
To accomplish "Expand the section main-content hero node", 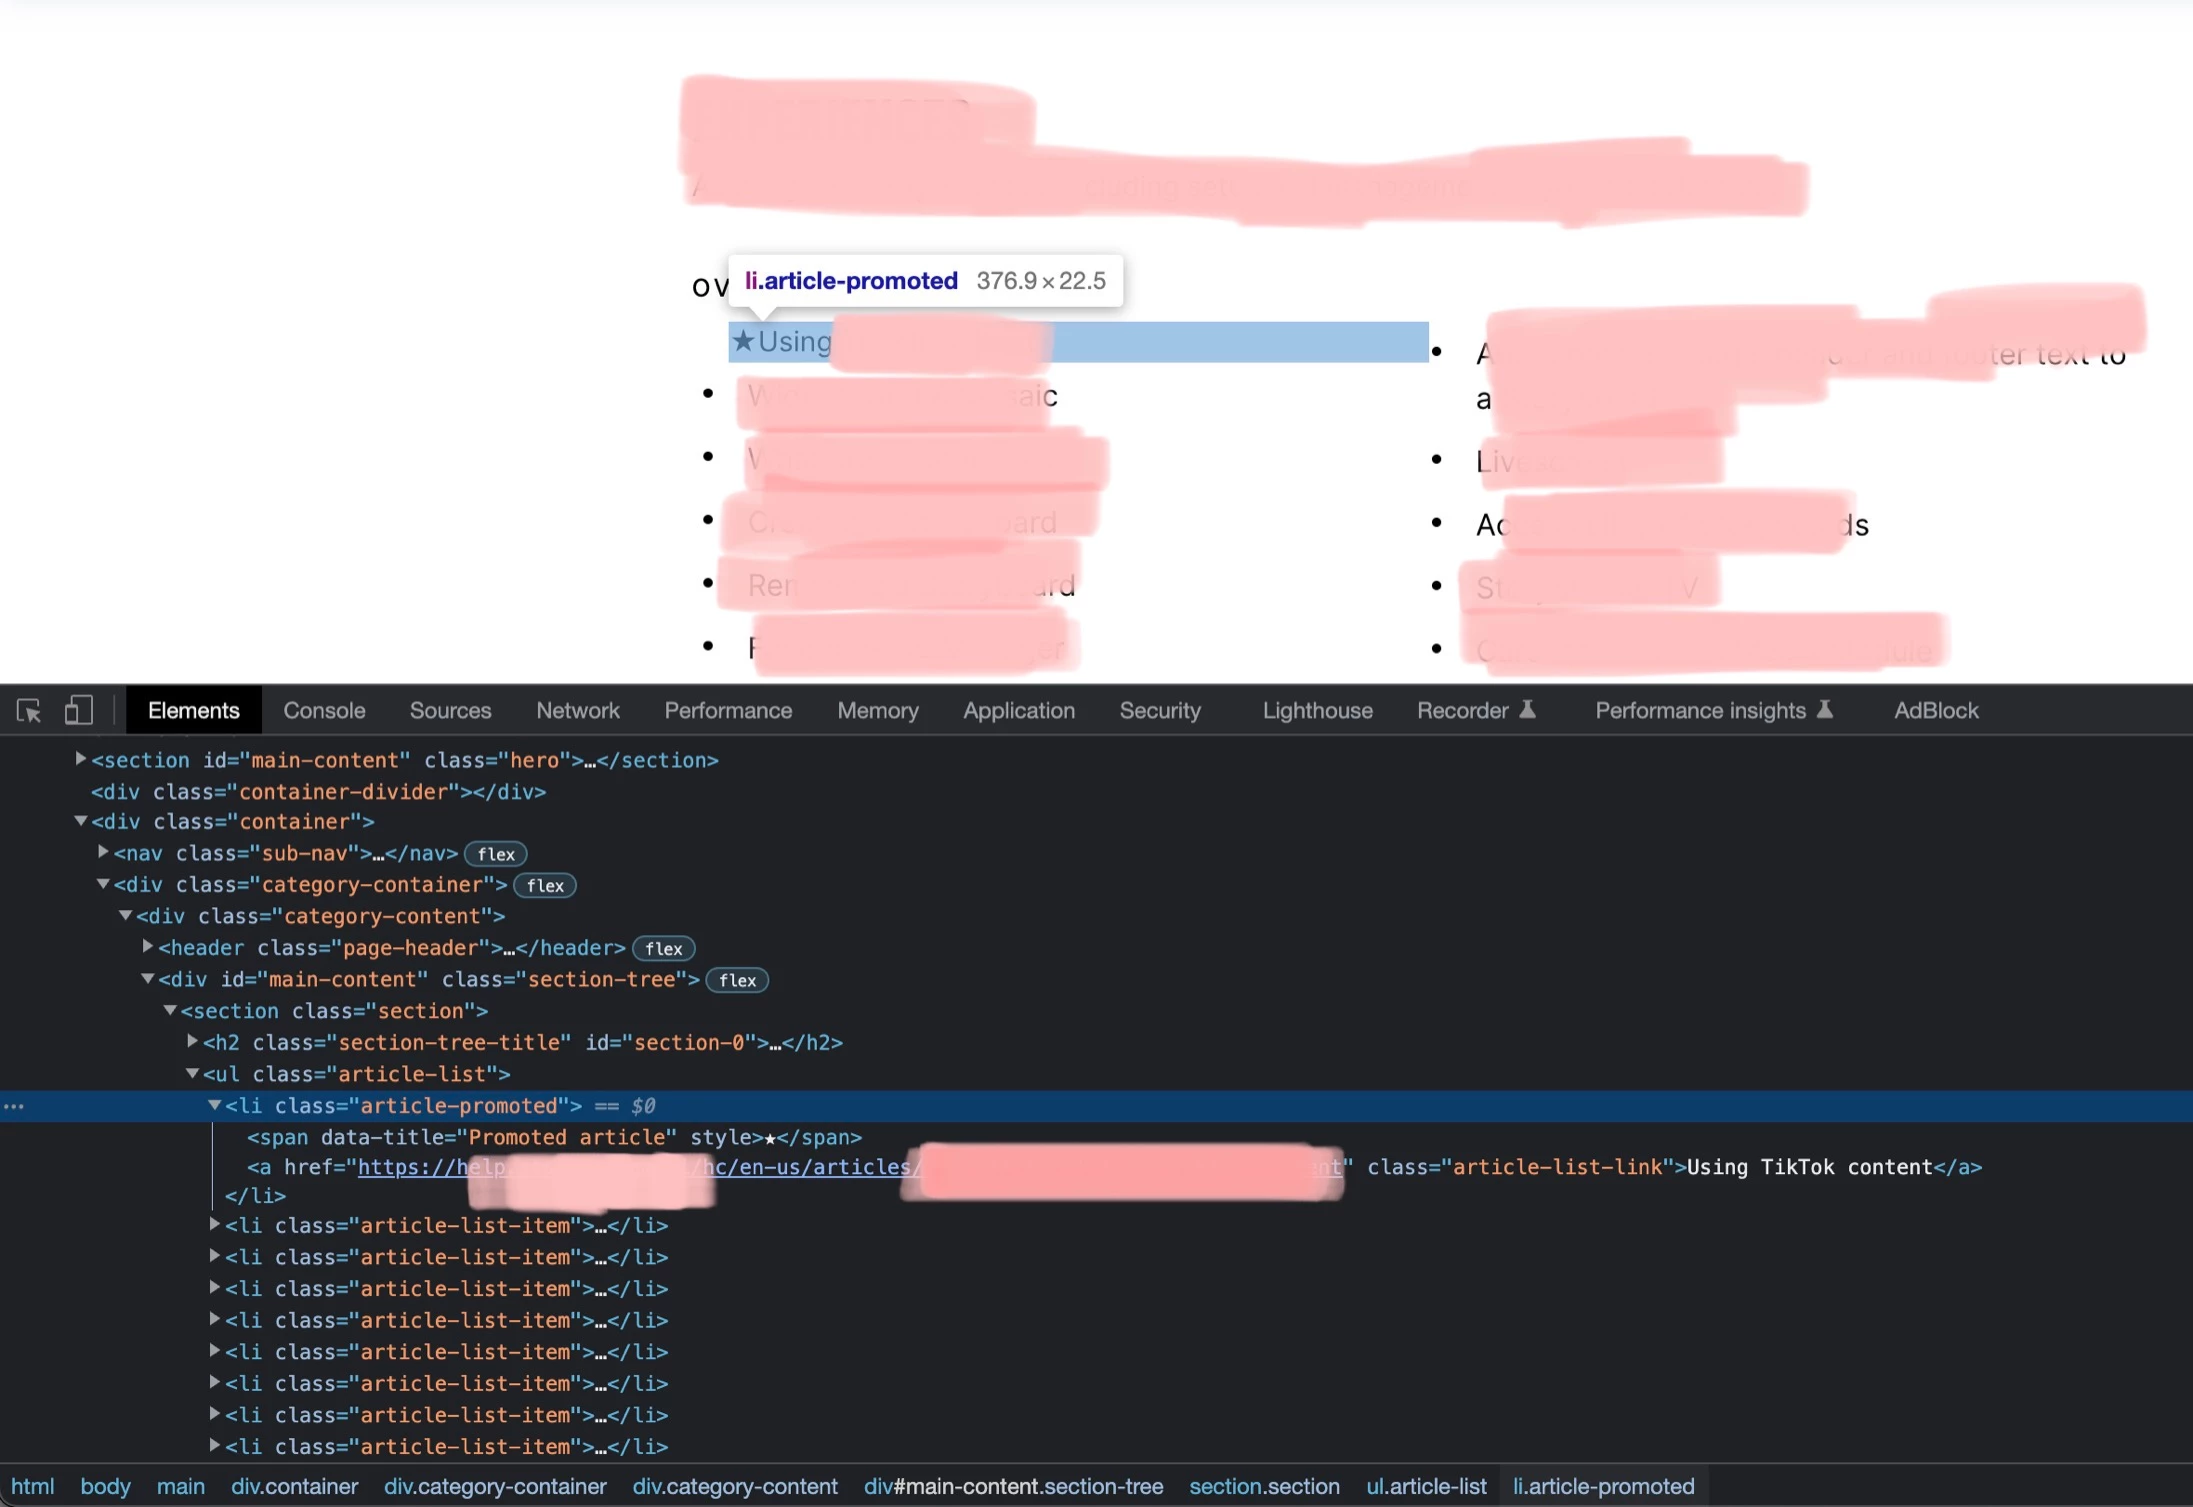I will pyautogui.click(x=81, y=760).
